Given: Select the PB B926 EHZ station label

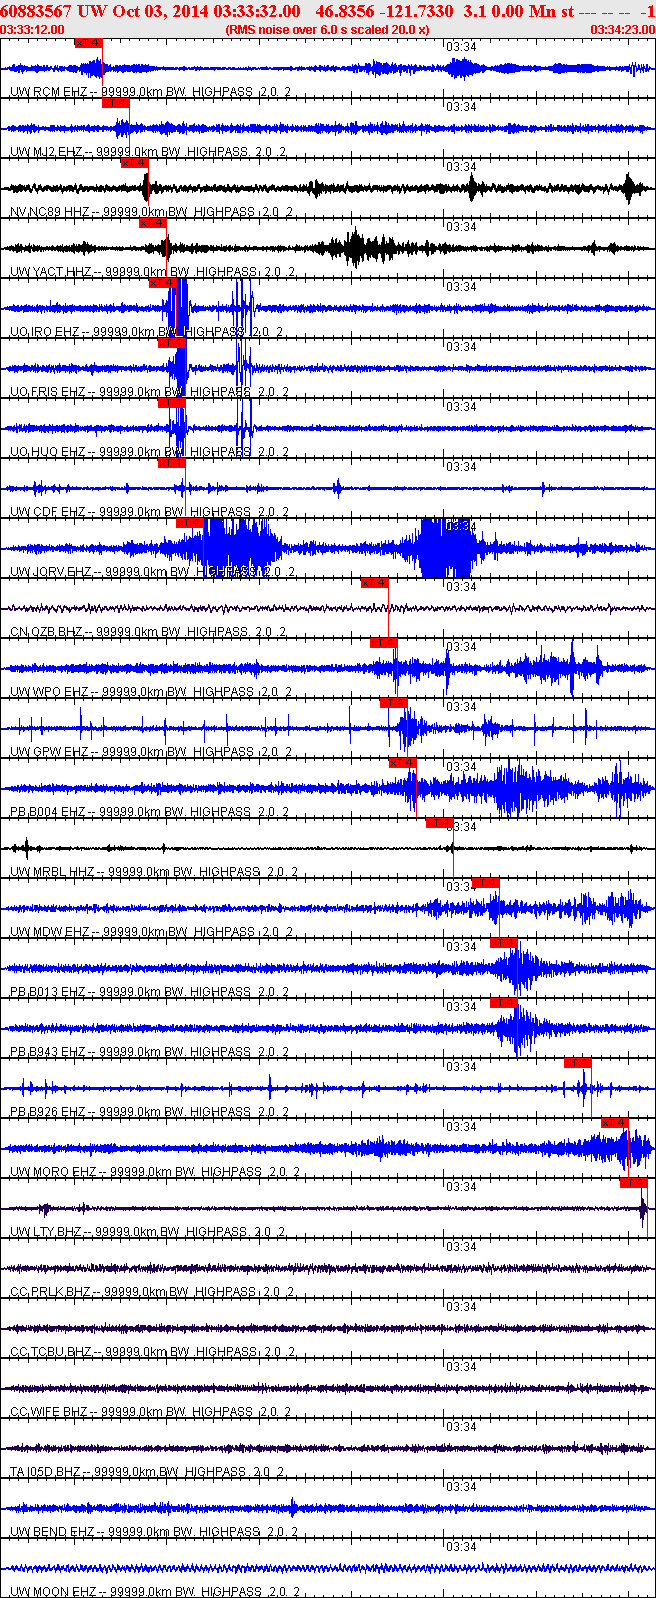Looking at the screenshot, I should [x=149, y=1112].
